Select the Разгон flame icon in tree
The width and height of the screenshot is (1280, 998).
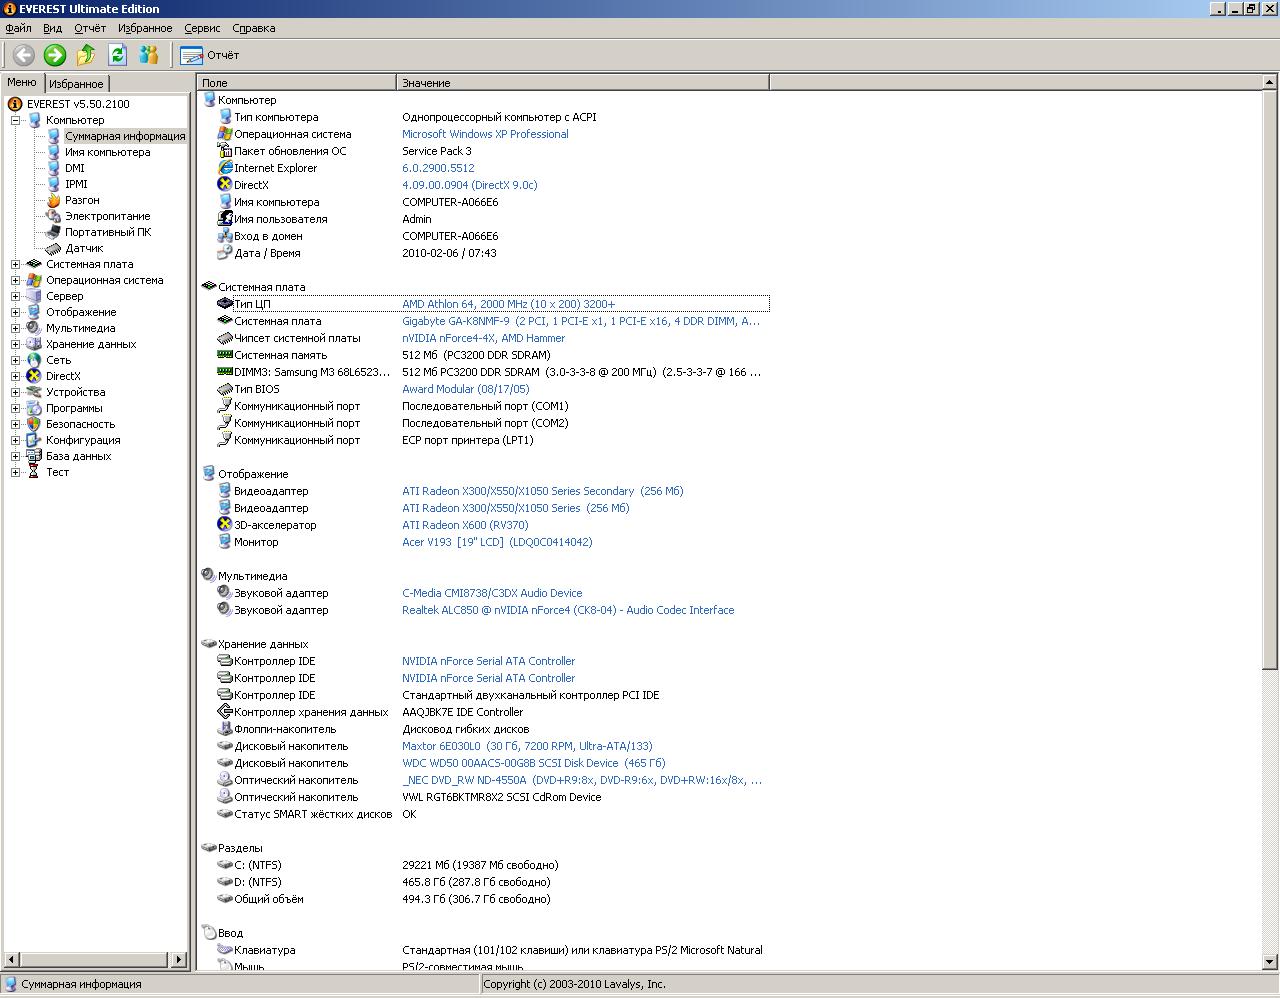pyautogui.click(x=54, y=200)
